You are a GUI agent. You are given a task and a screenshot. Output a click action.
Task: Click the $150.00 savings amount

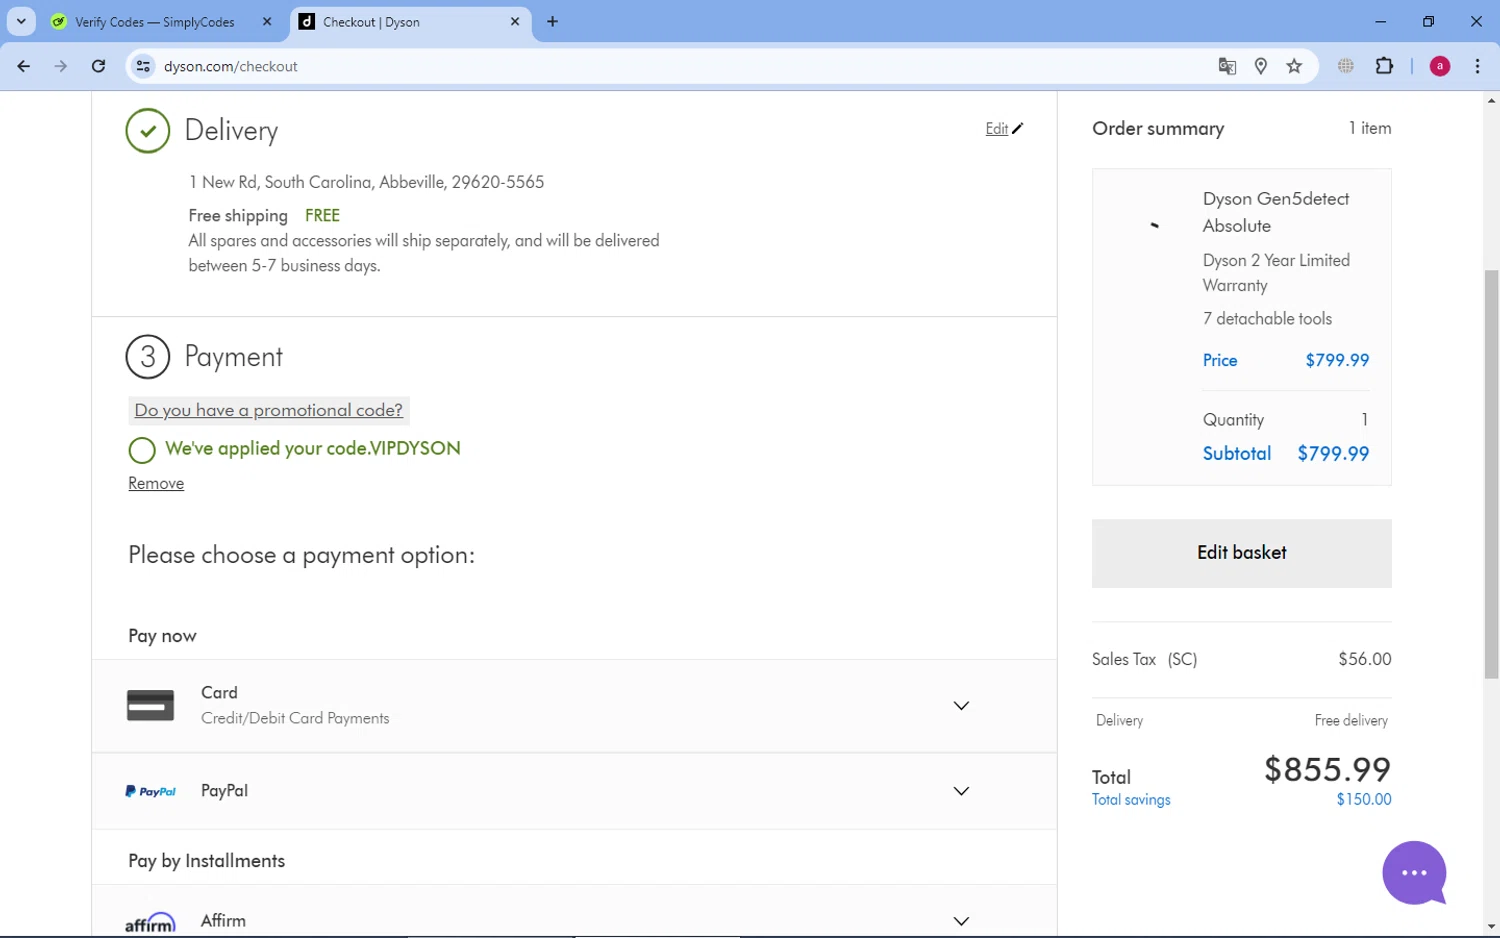(x=1364, y=799)
